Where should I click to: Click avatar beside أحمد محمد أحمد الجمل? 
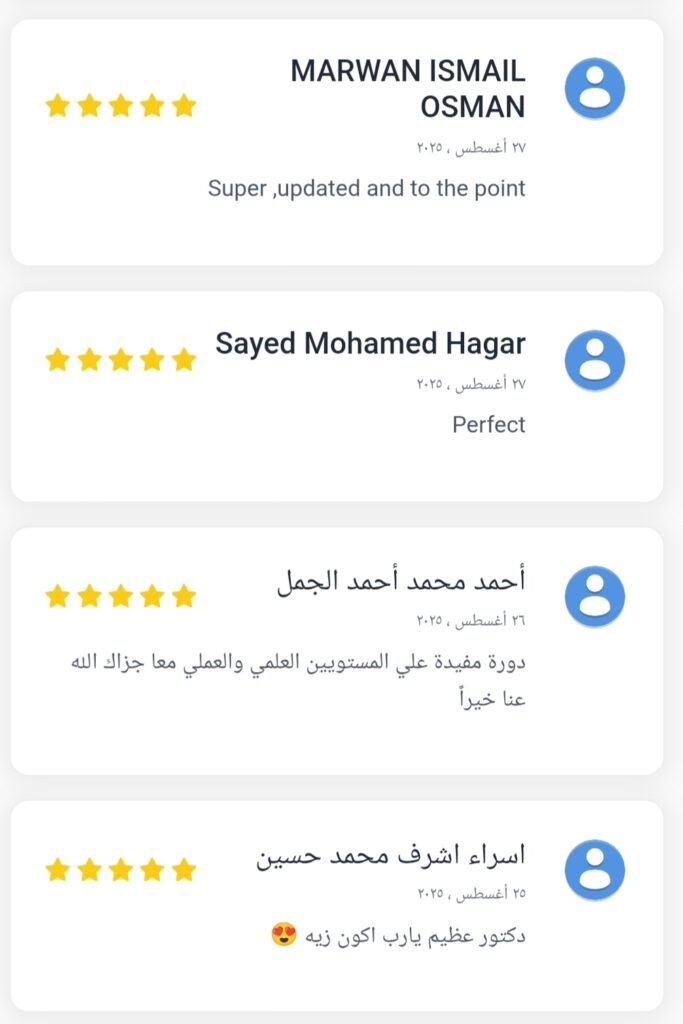pos(595,596)
